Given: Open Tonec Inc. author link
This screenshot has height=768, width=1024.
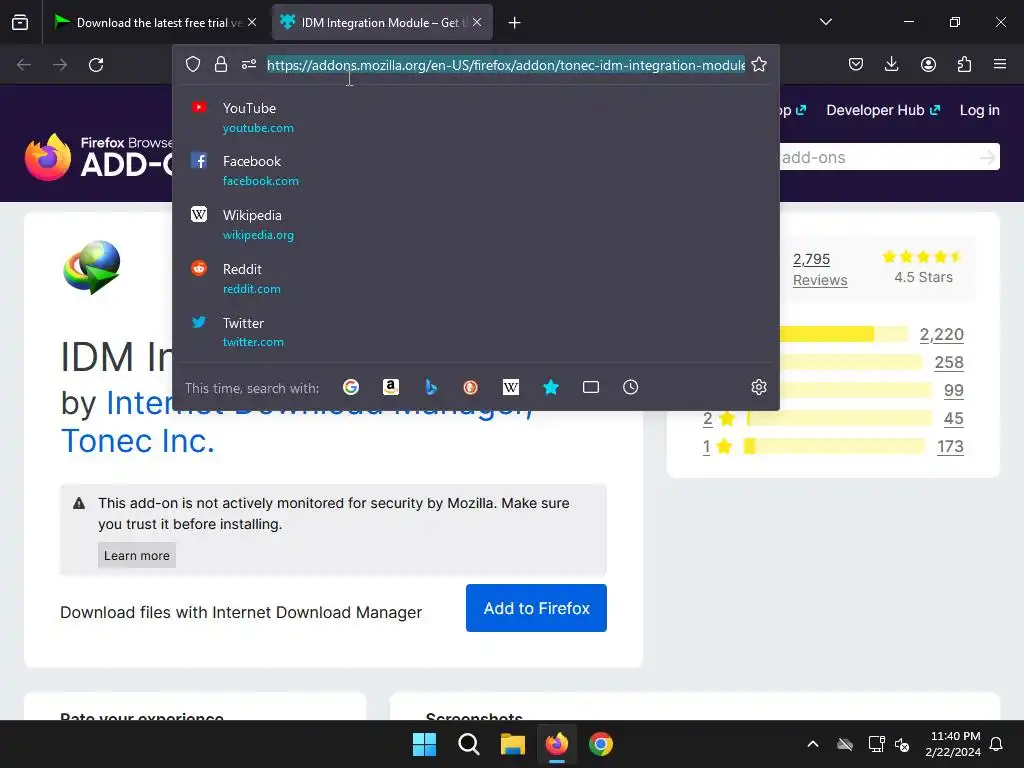Looking at the screenshot, I should pyautogui.click(x=138, y=441).
